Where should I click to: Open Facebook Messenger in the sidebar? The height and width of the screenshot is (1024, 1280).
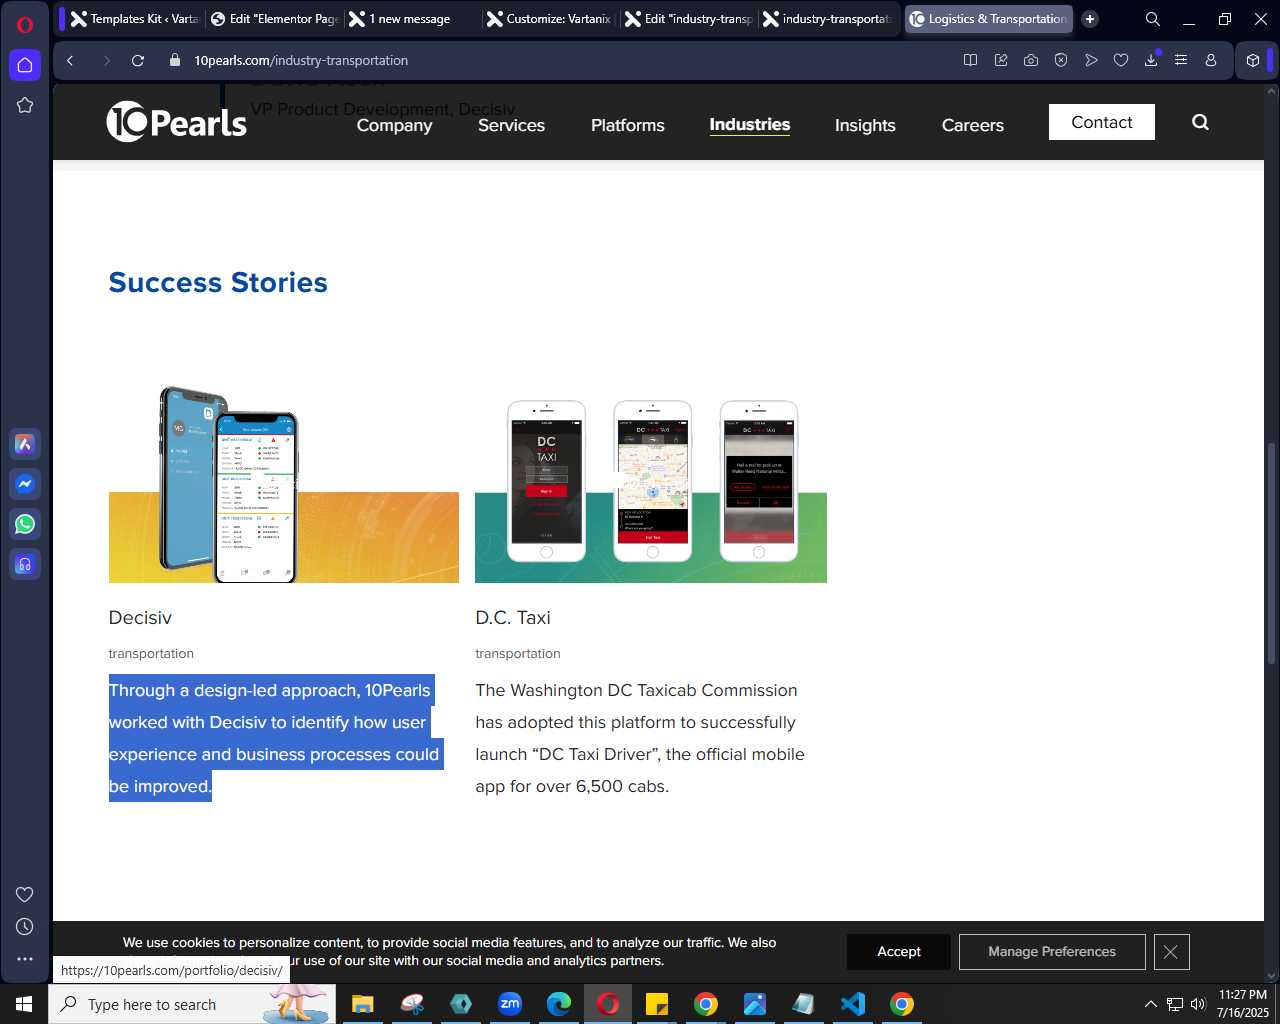point(25,484)
